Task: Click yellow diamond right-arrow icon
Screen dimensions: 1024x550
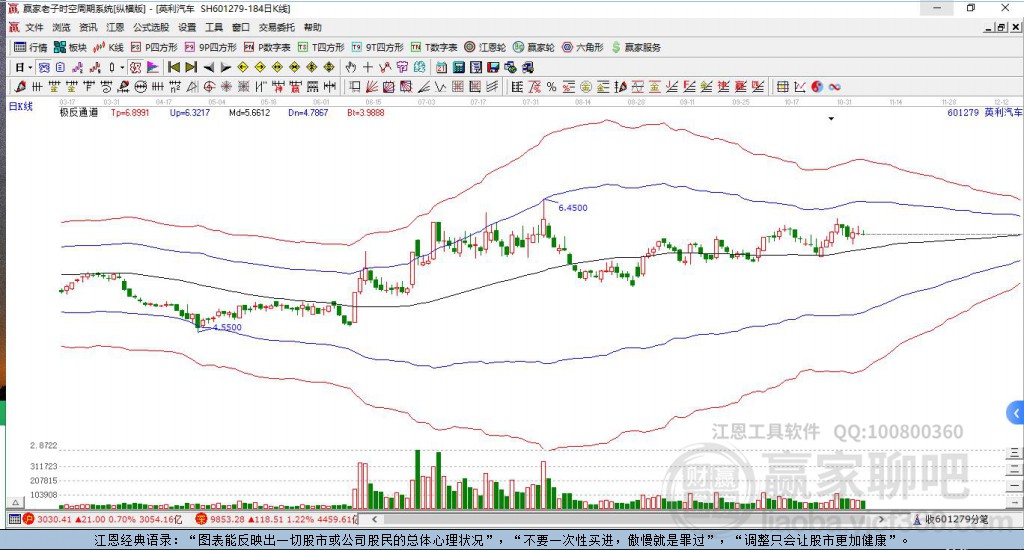Action: tap(260, 67)
